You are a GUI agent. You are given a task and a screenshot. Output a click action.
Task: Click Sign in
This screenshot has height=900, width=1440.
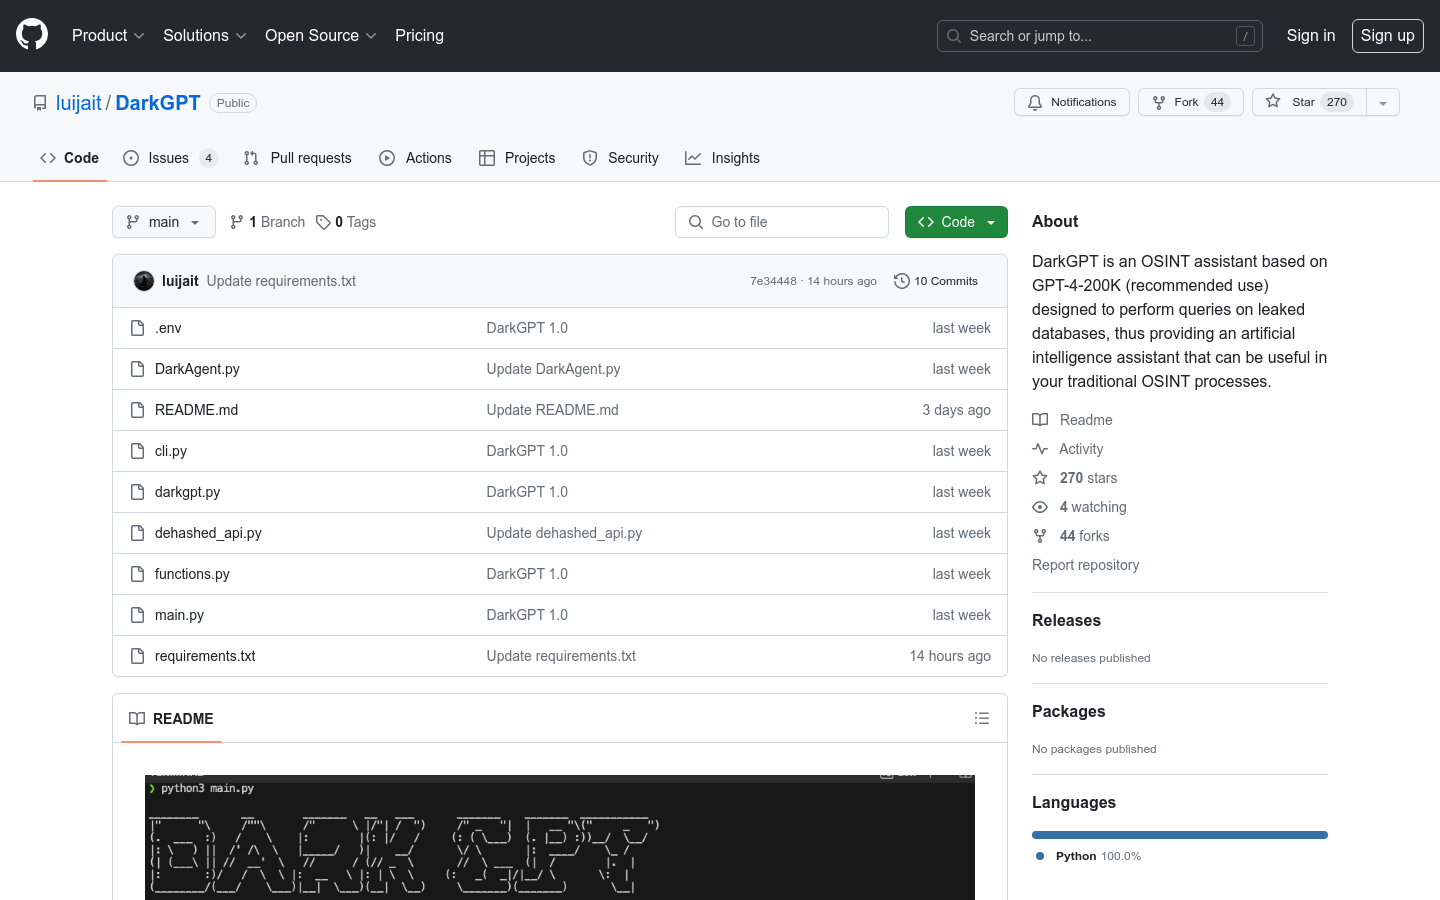click(1310, 35)
